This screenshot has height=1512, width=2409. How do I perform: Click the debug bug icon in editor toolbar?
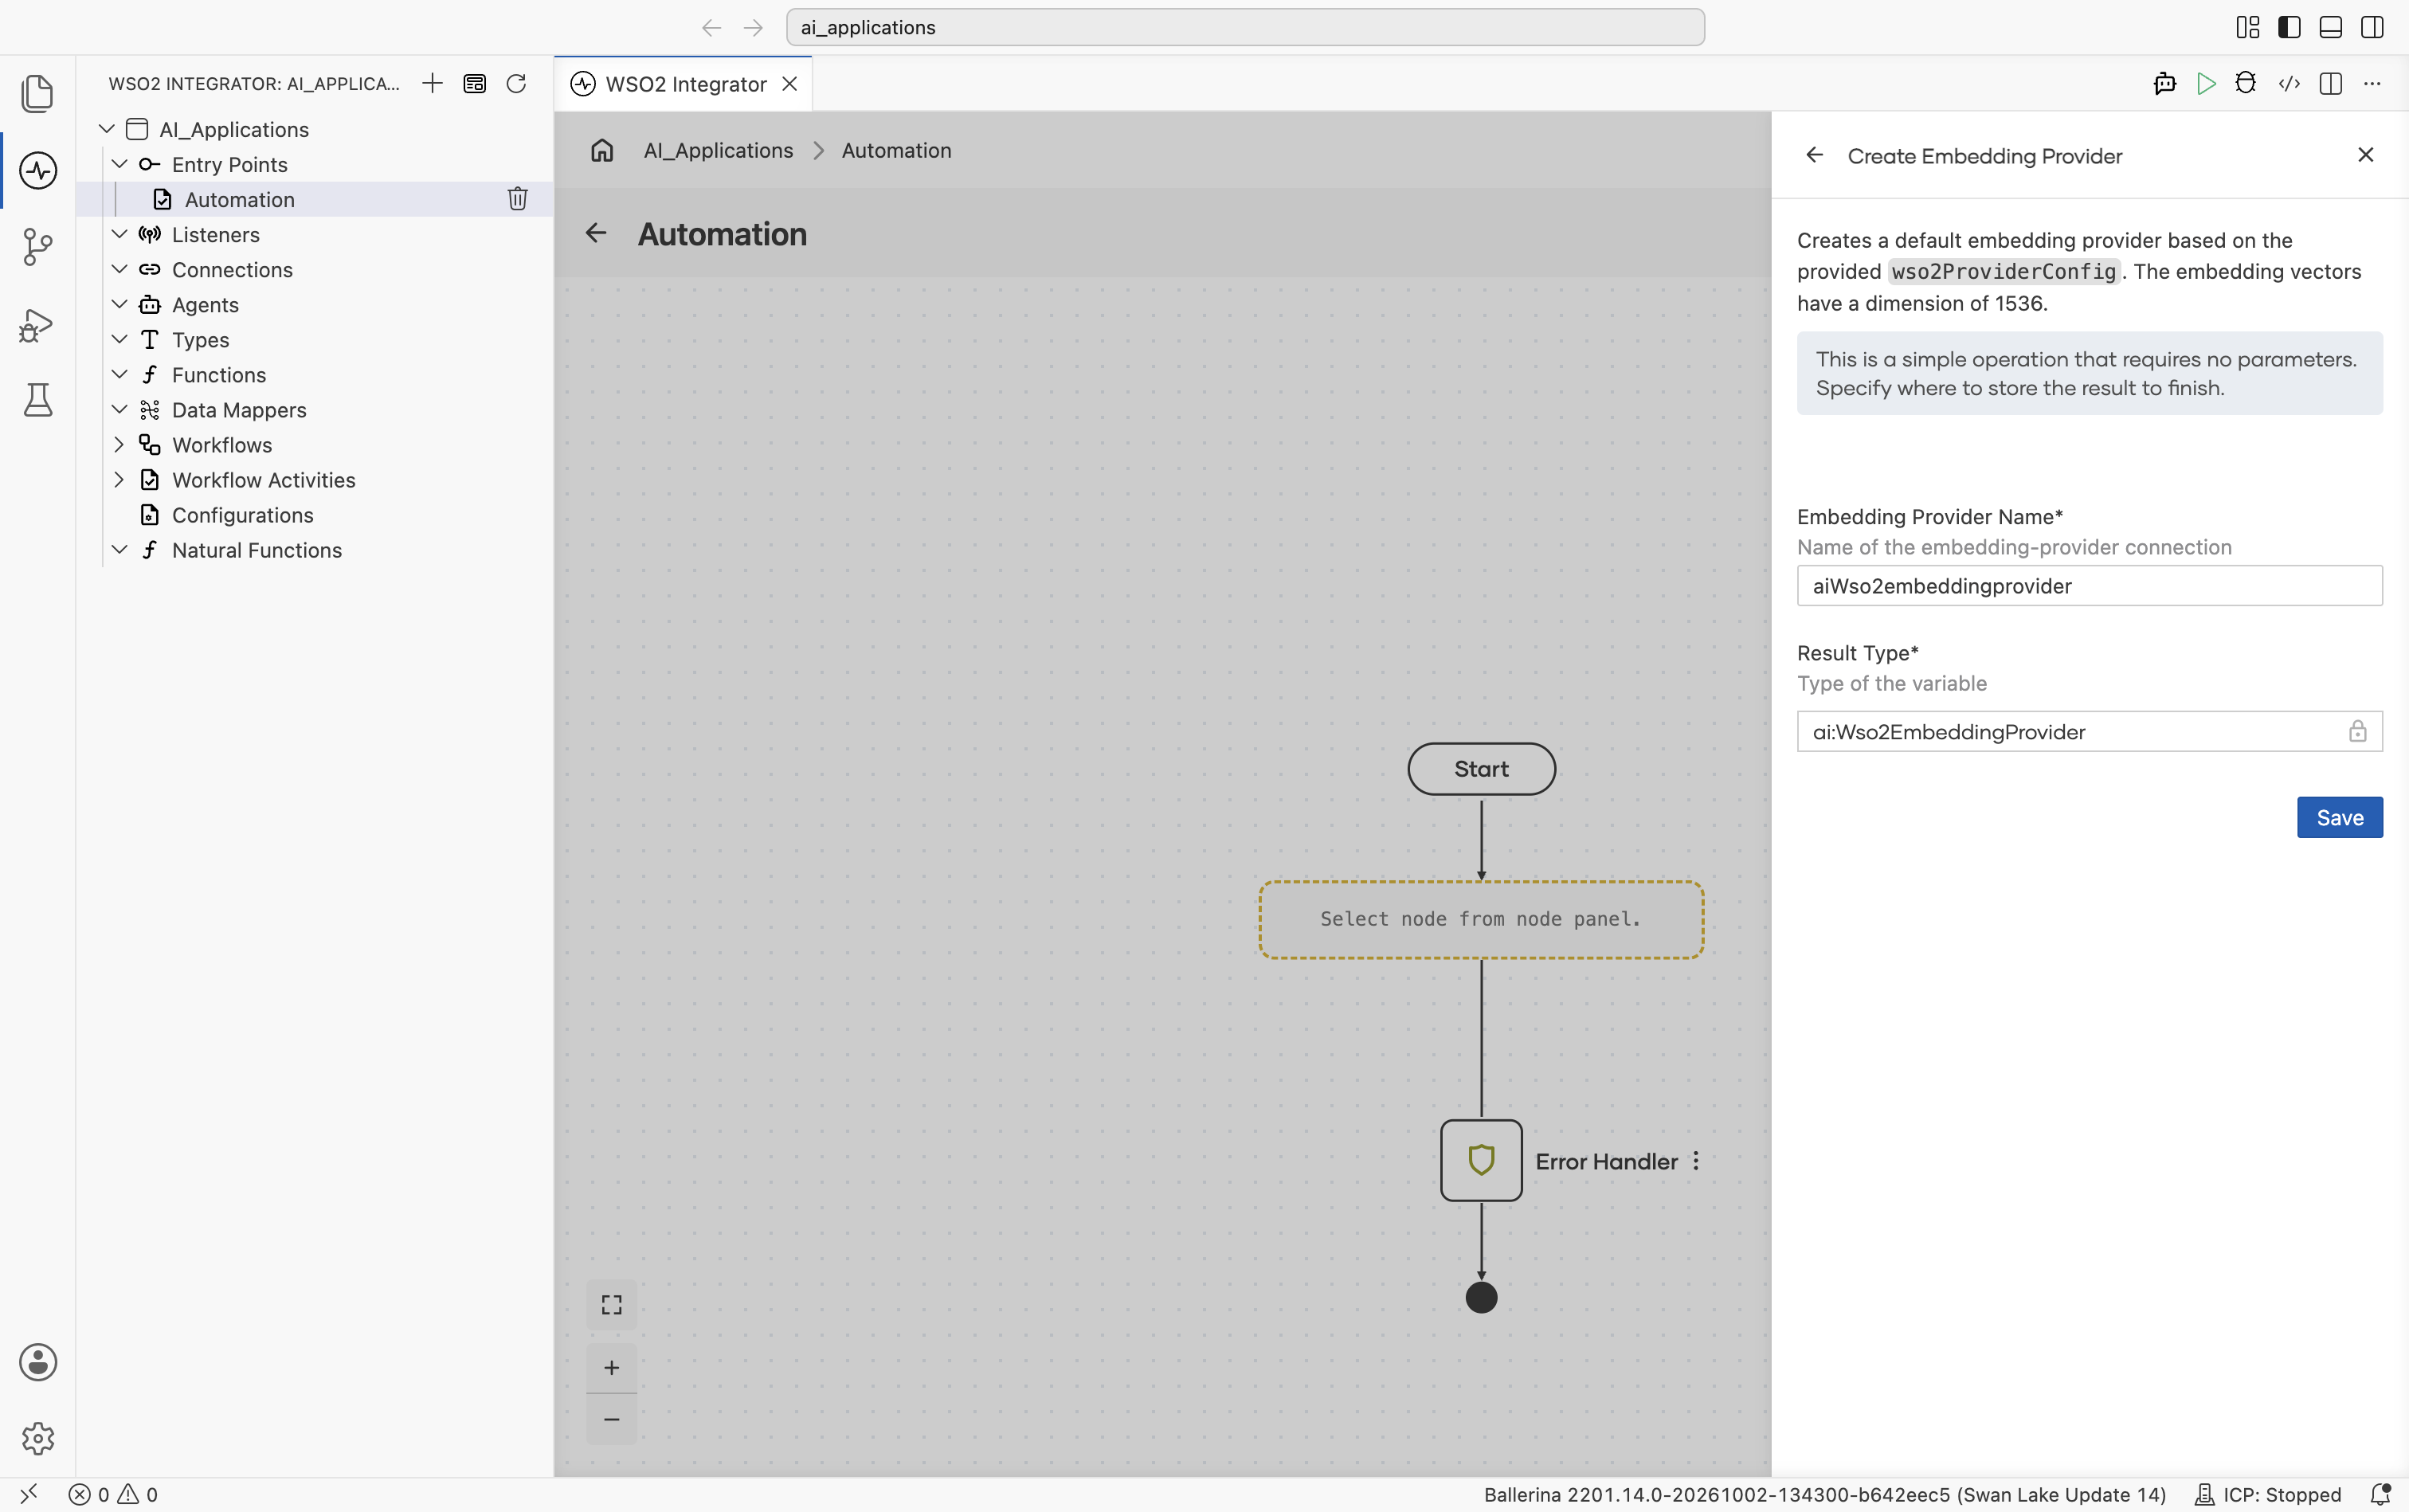coord(2246,83)
